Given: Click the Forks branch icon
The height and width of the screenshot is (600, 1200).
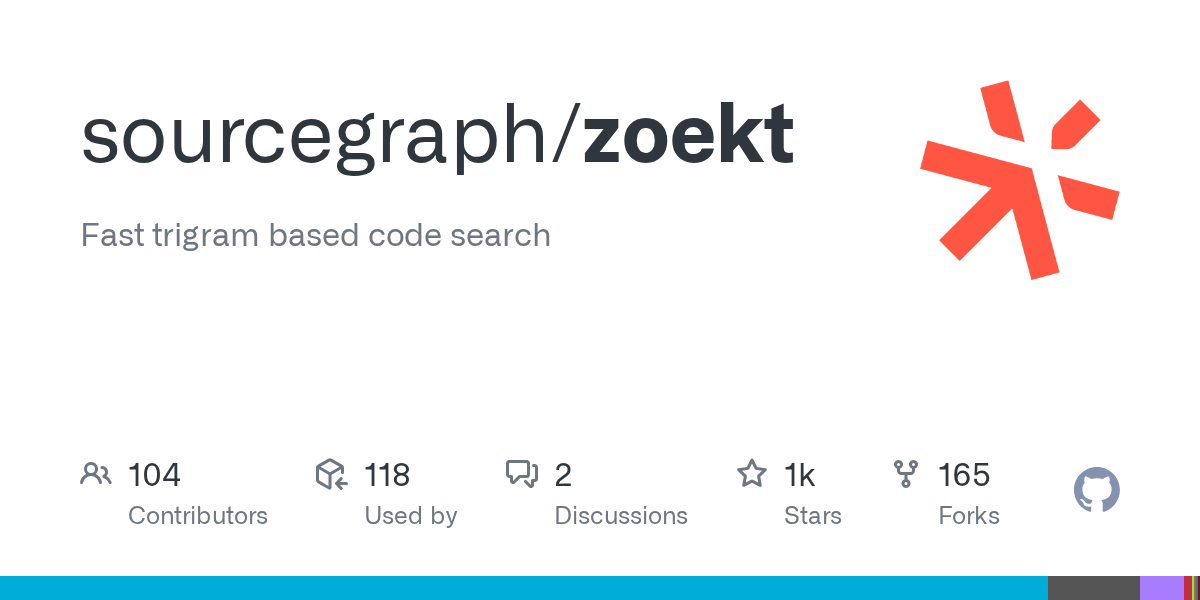Looking at the screenshot, I should [x=906, y=474].
